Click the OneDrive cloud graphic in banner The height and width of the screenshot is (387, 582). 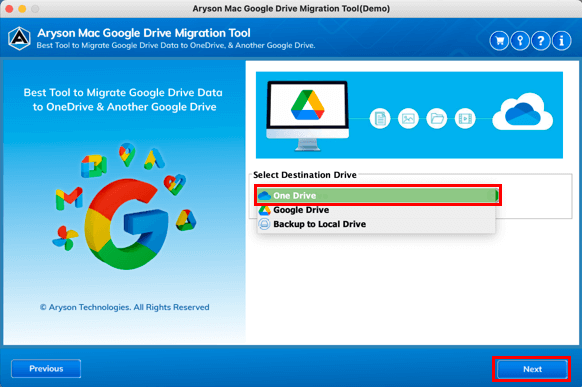pos(523,112)
